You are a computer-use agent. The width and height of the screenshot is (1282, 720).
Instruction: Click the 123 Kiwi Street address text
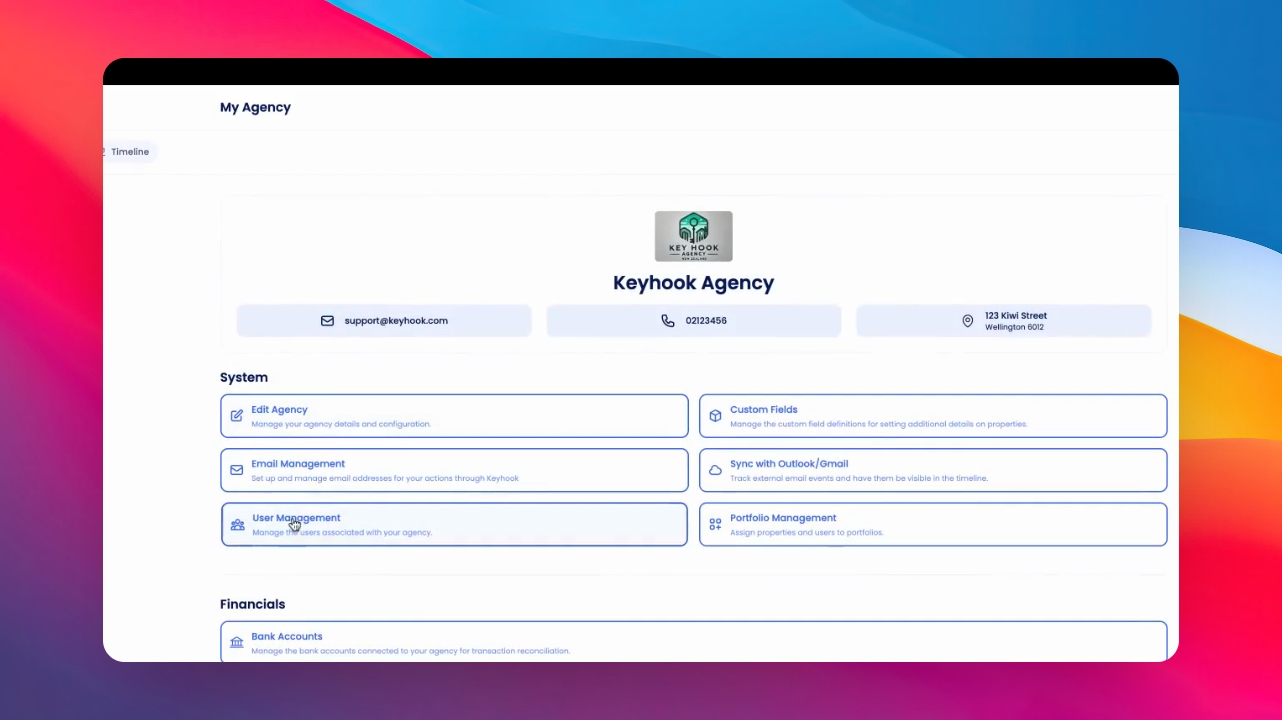[x=1016, y=316]
